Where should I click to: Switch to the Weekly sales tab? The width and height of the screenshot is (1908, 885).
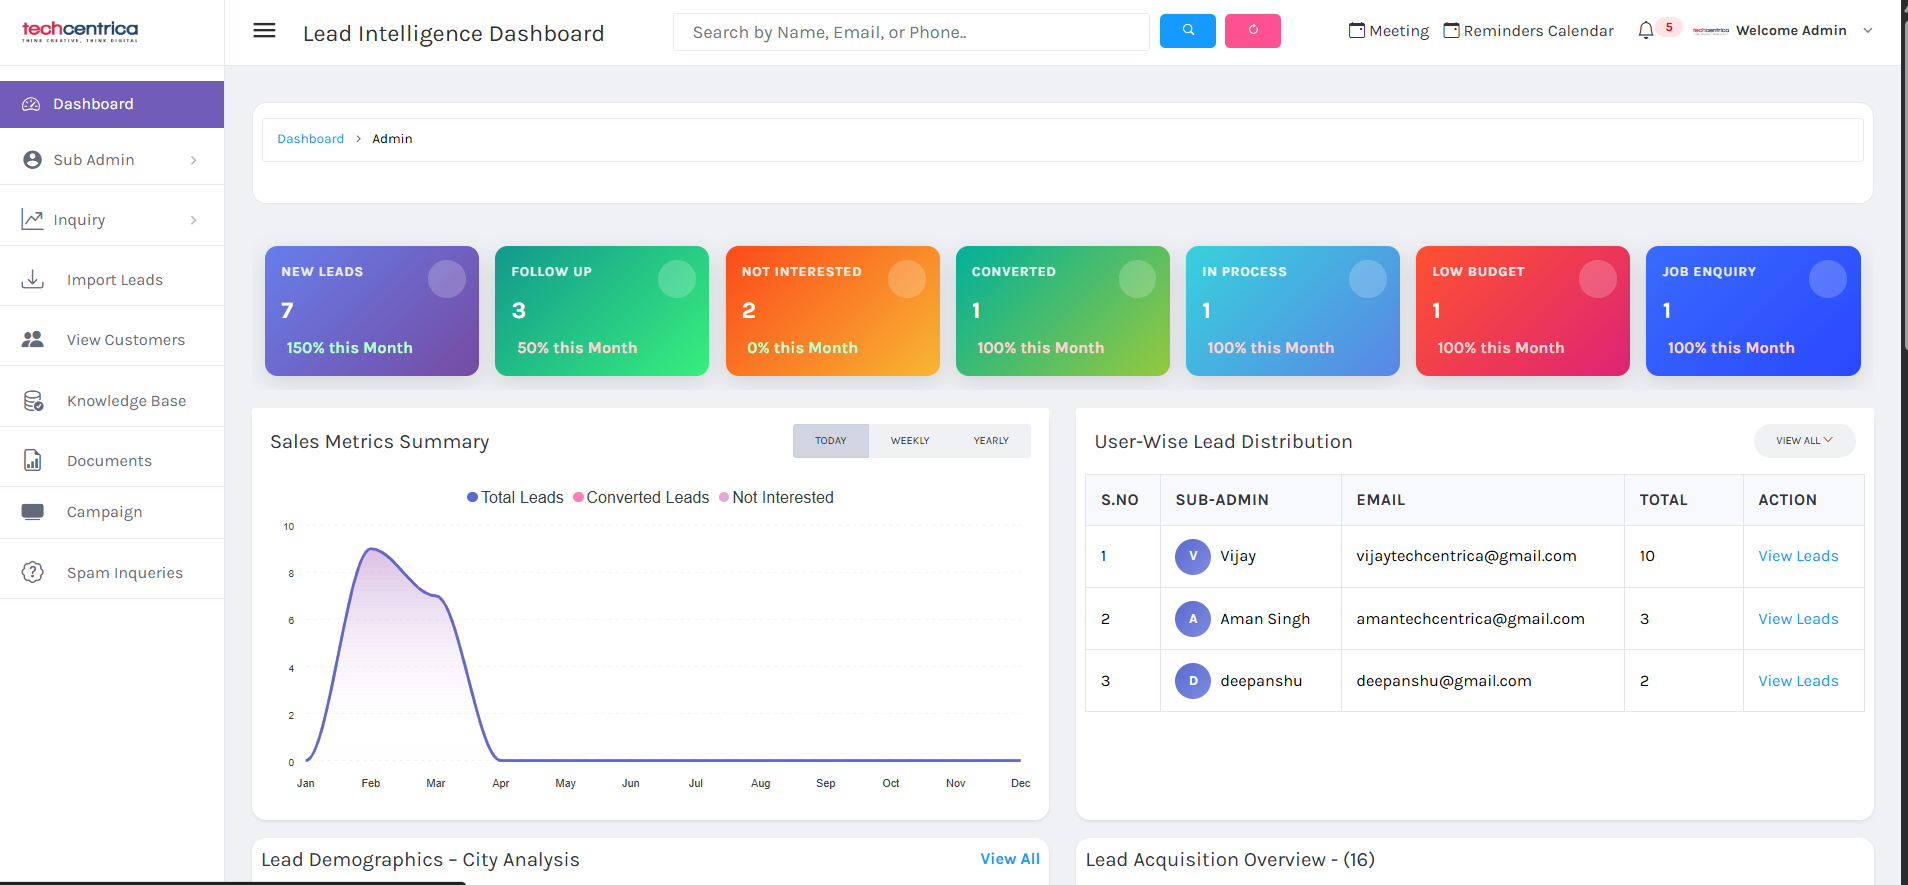point(910,441)
